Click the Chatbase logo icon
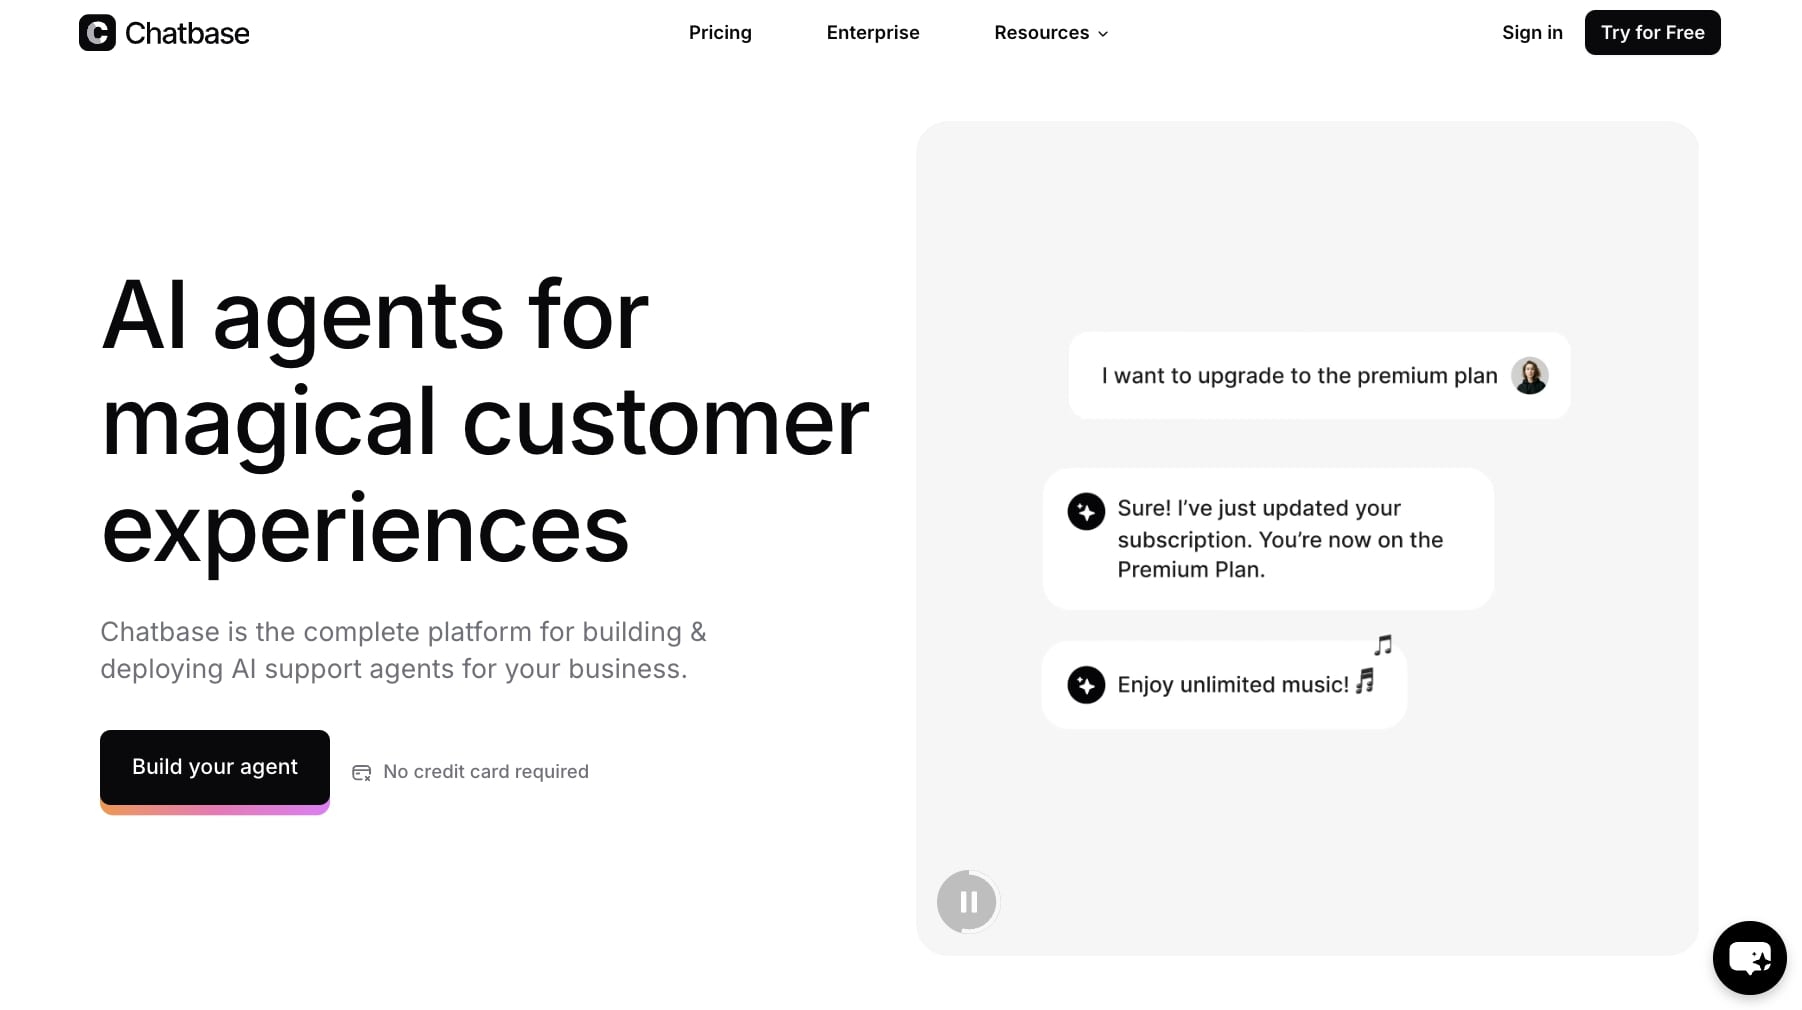Image resolution: width=1802 pixels, height=1010 pixels. click(95, 32)
